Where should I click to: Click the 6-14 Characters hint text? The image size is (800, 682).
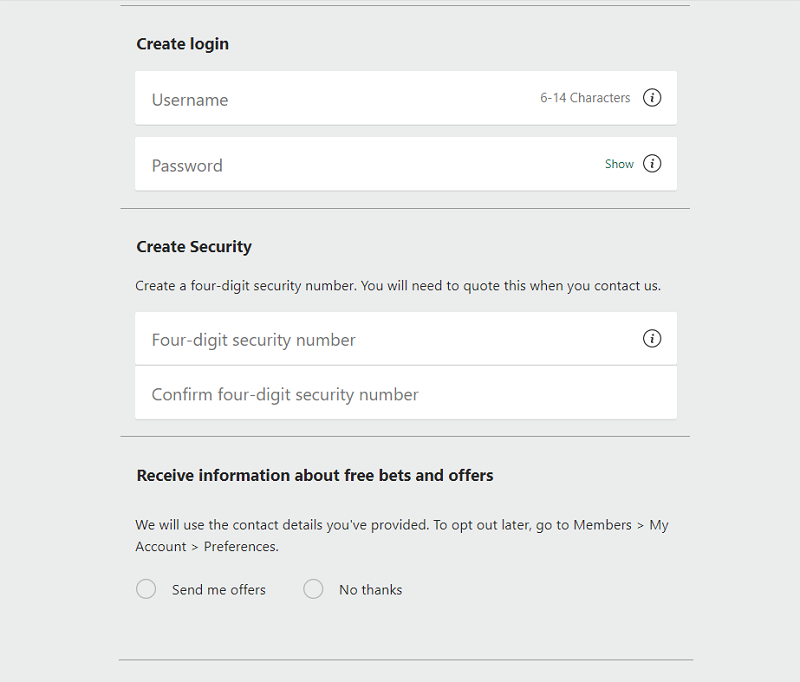coord(585,98)
